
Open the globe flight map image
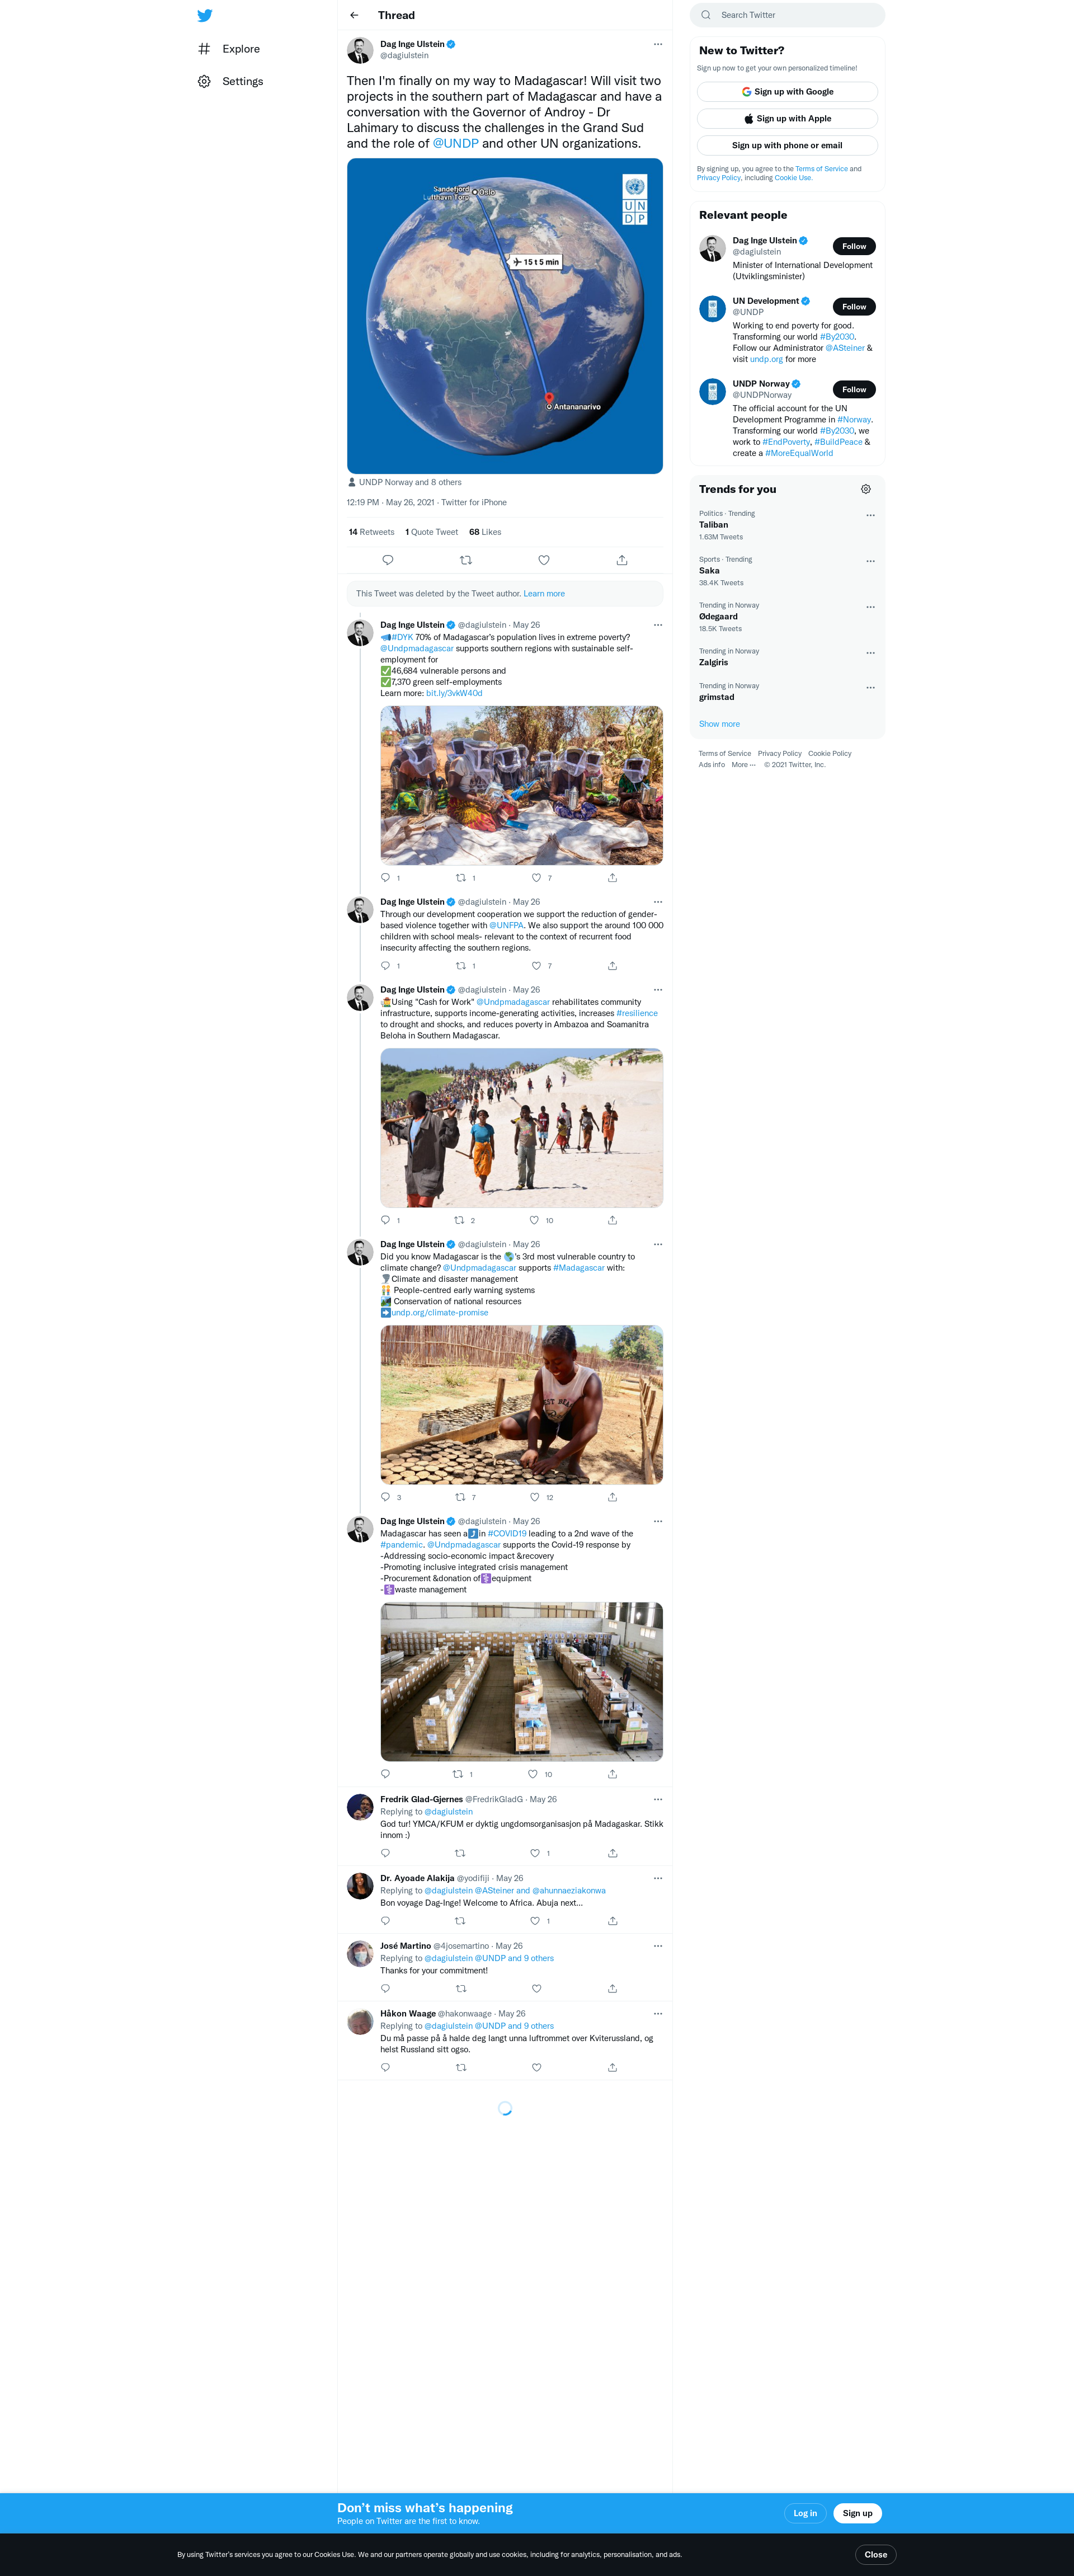(x=505, y=316)
